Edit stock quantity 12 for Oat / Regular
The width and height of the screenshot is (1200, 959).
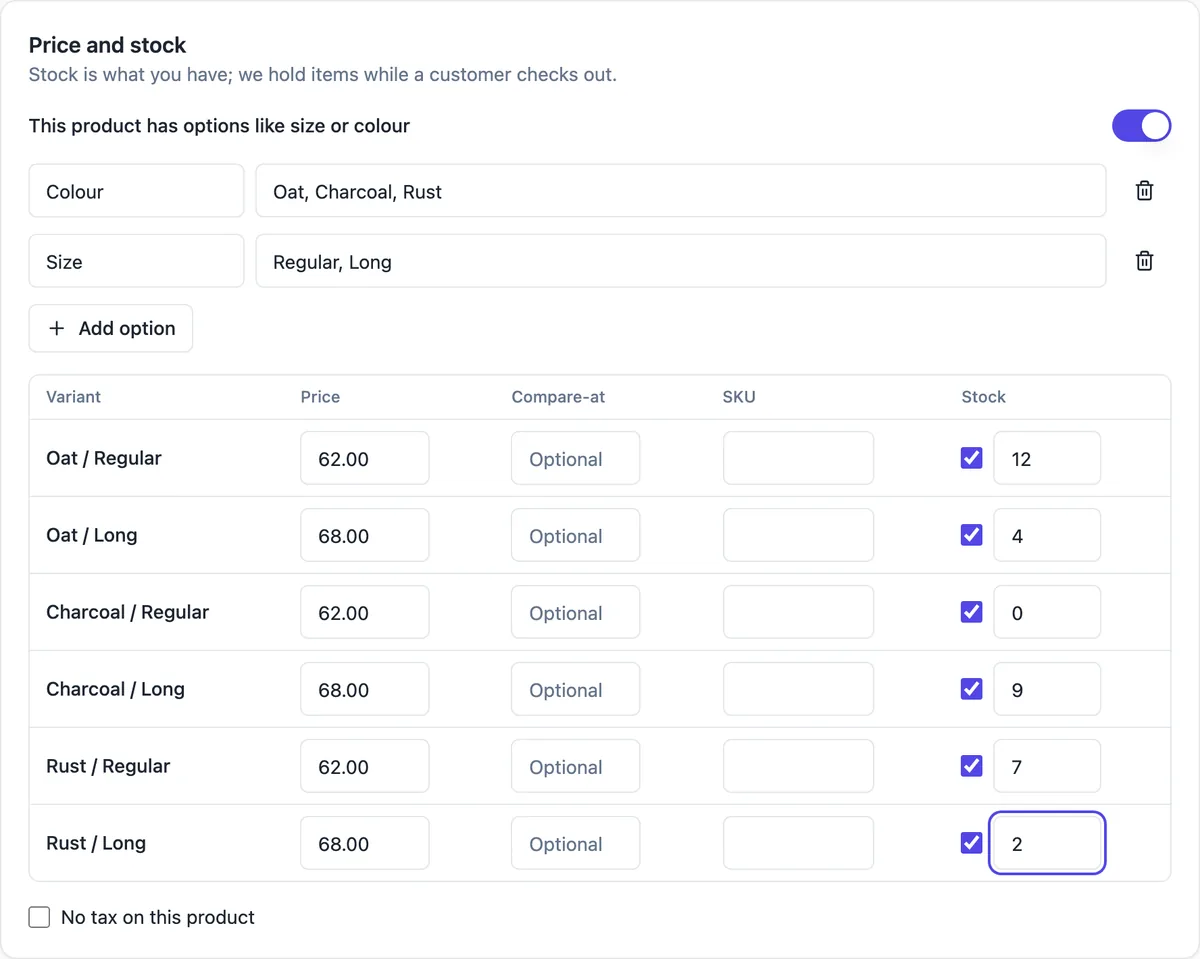(x=1047, y=458)
